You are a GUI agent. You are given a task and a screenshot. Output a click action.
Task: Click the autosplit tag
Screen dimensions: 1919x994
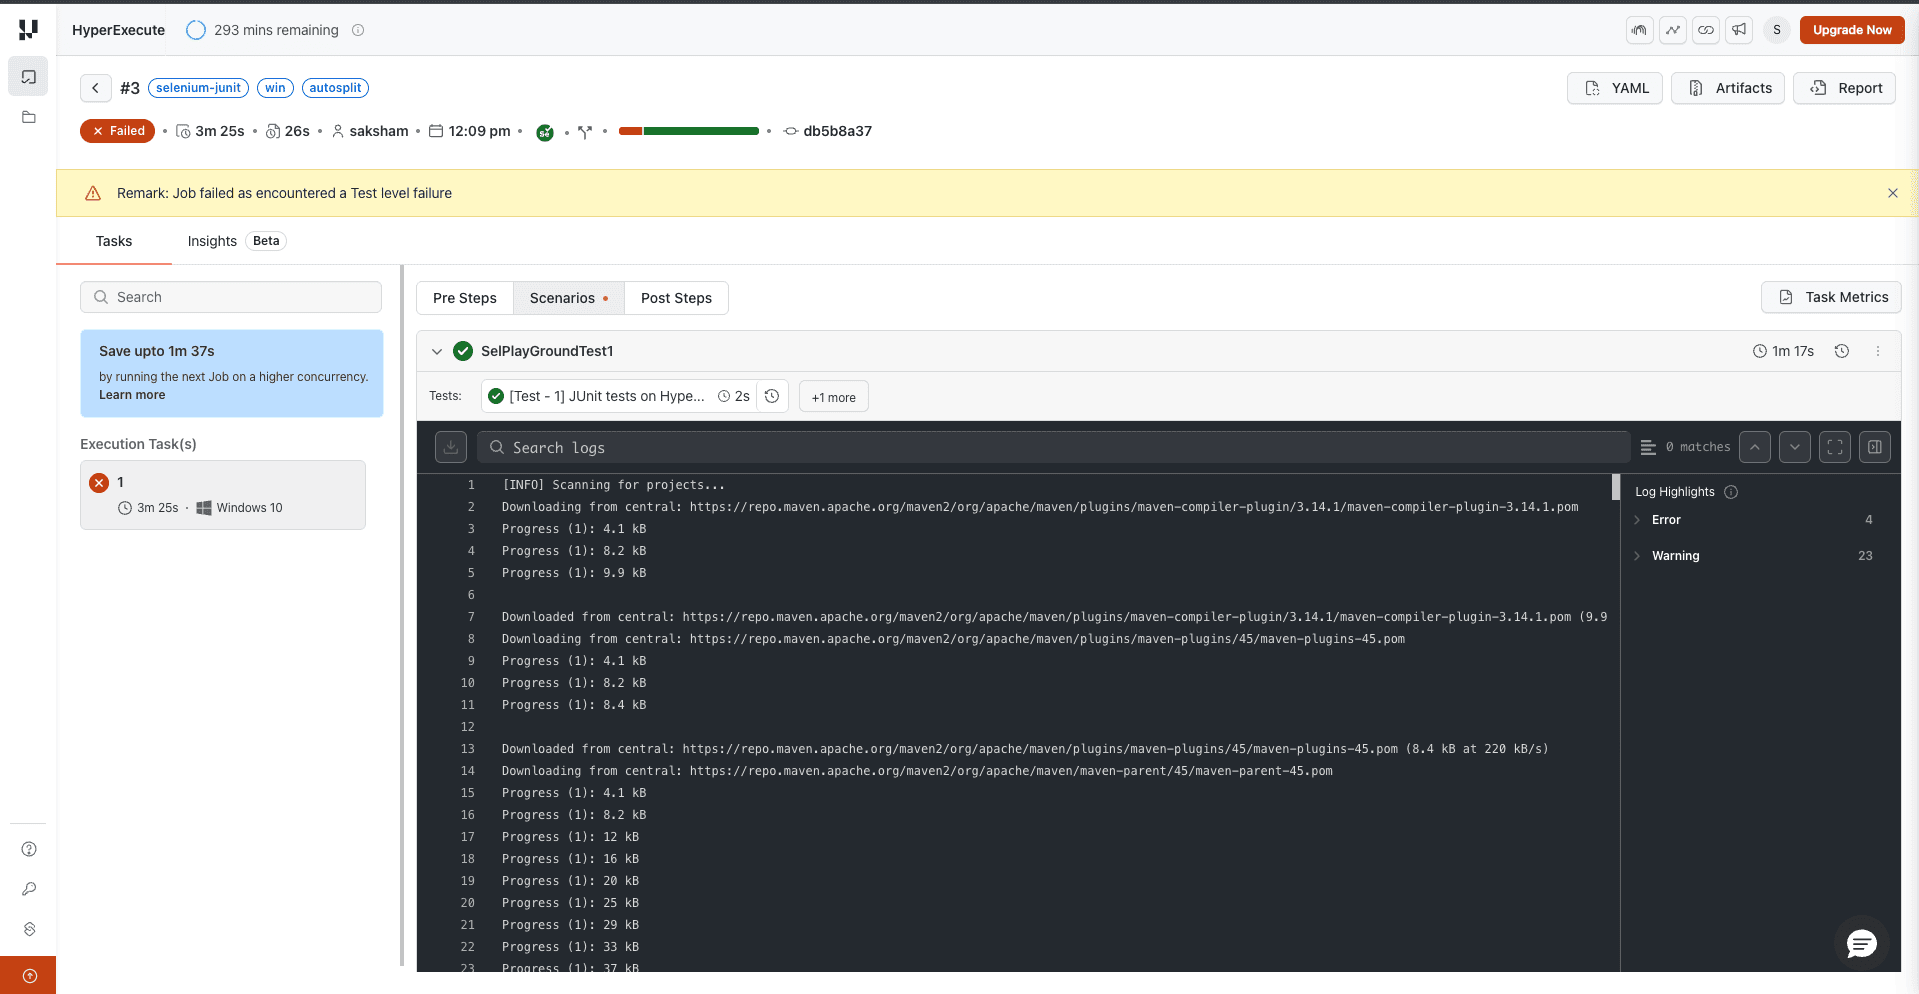335,88
